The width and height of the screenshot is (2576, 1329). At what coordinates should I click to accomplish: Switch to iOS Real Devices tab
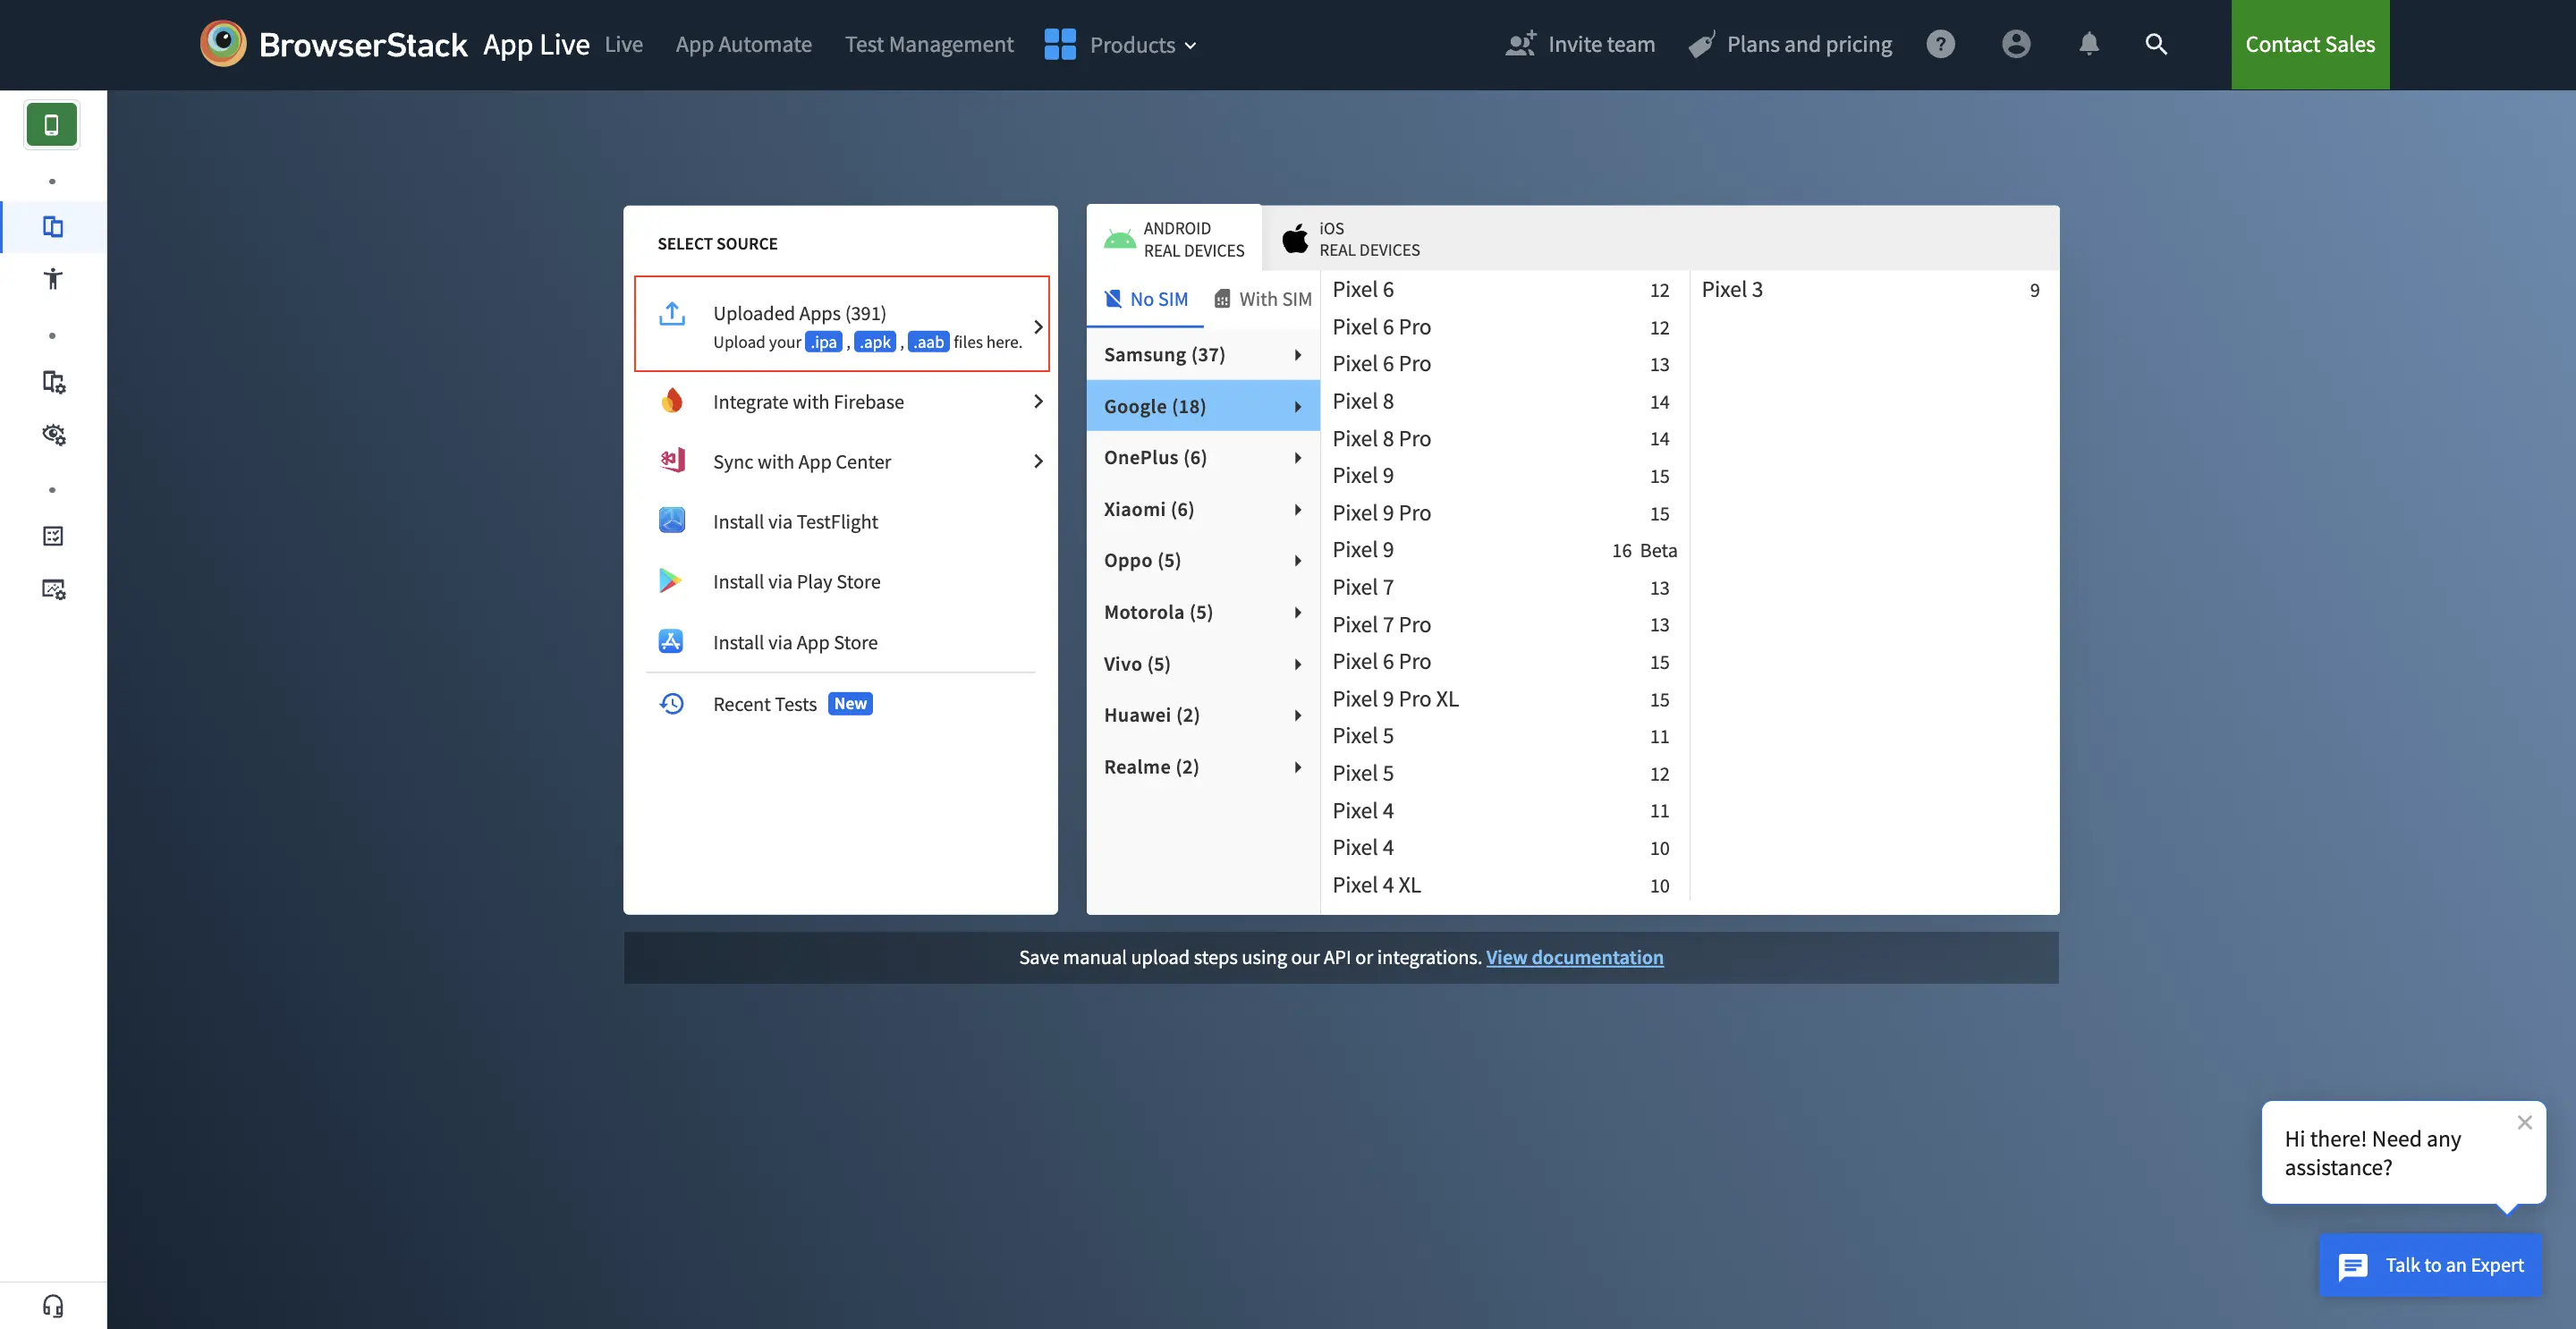(x=1351, y=239)
